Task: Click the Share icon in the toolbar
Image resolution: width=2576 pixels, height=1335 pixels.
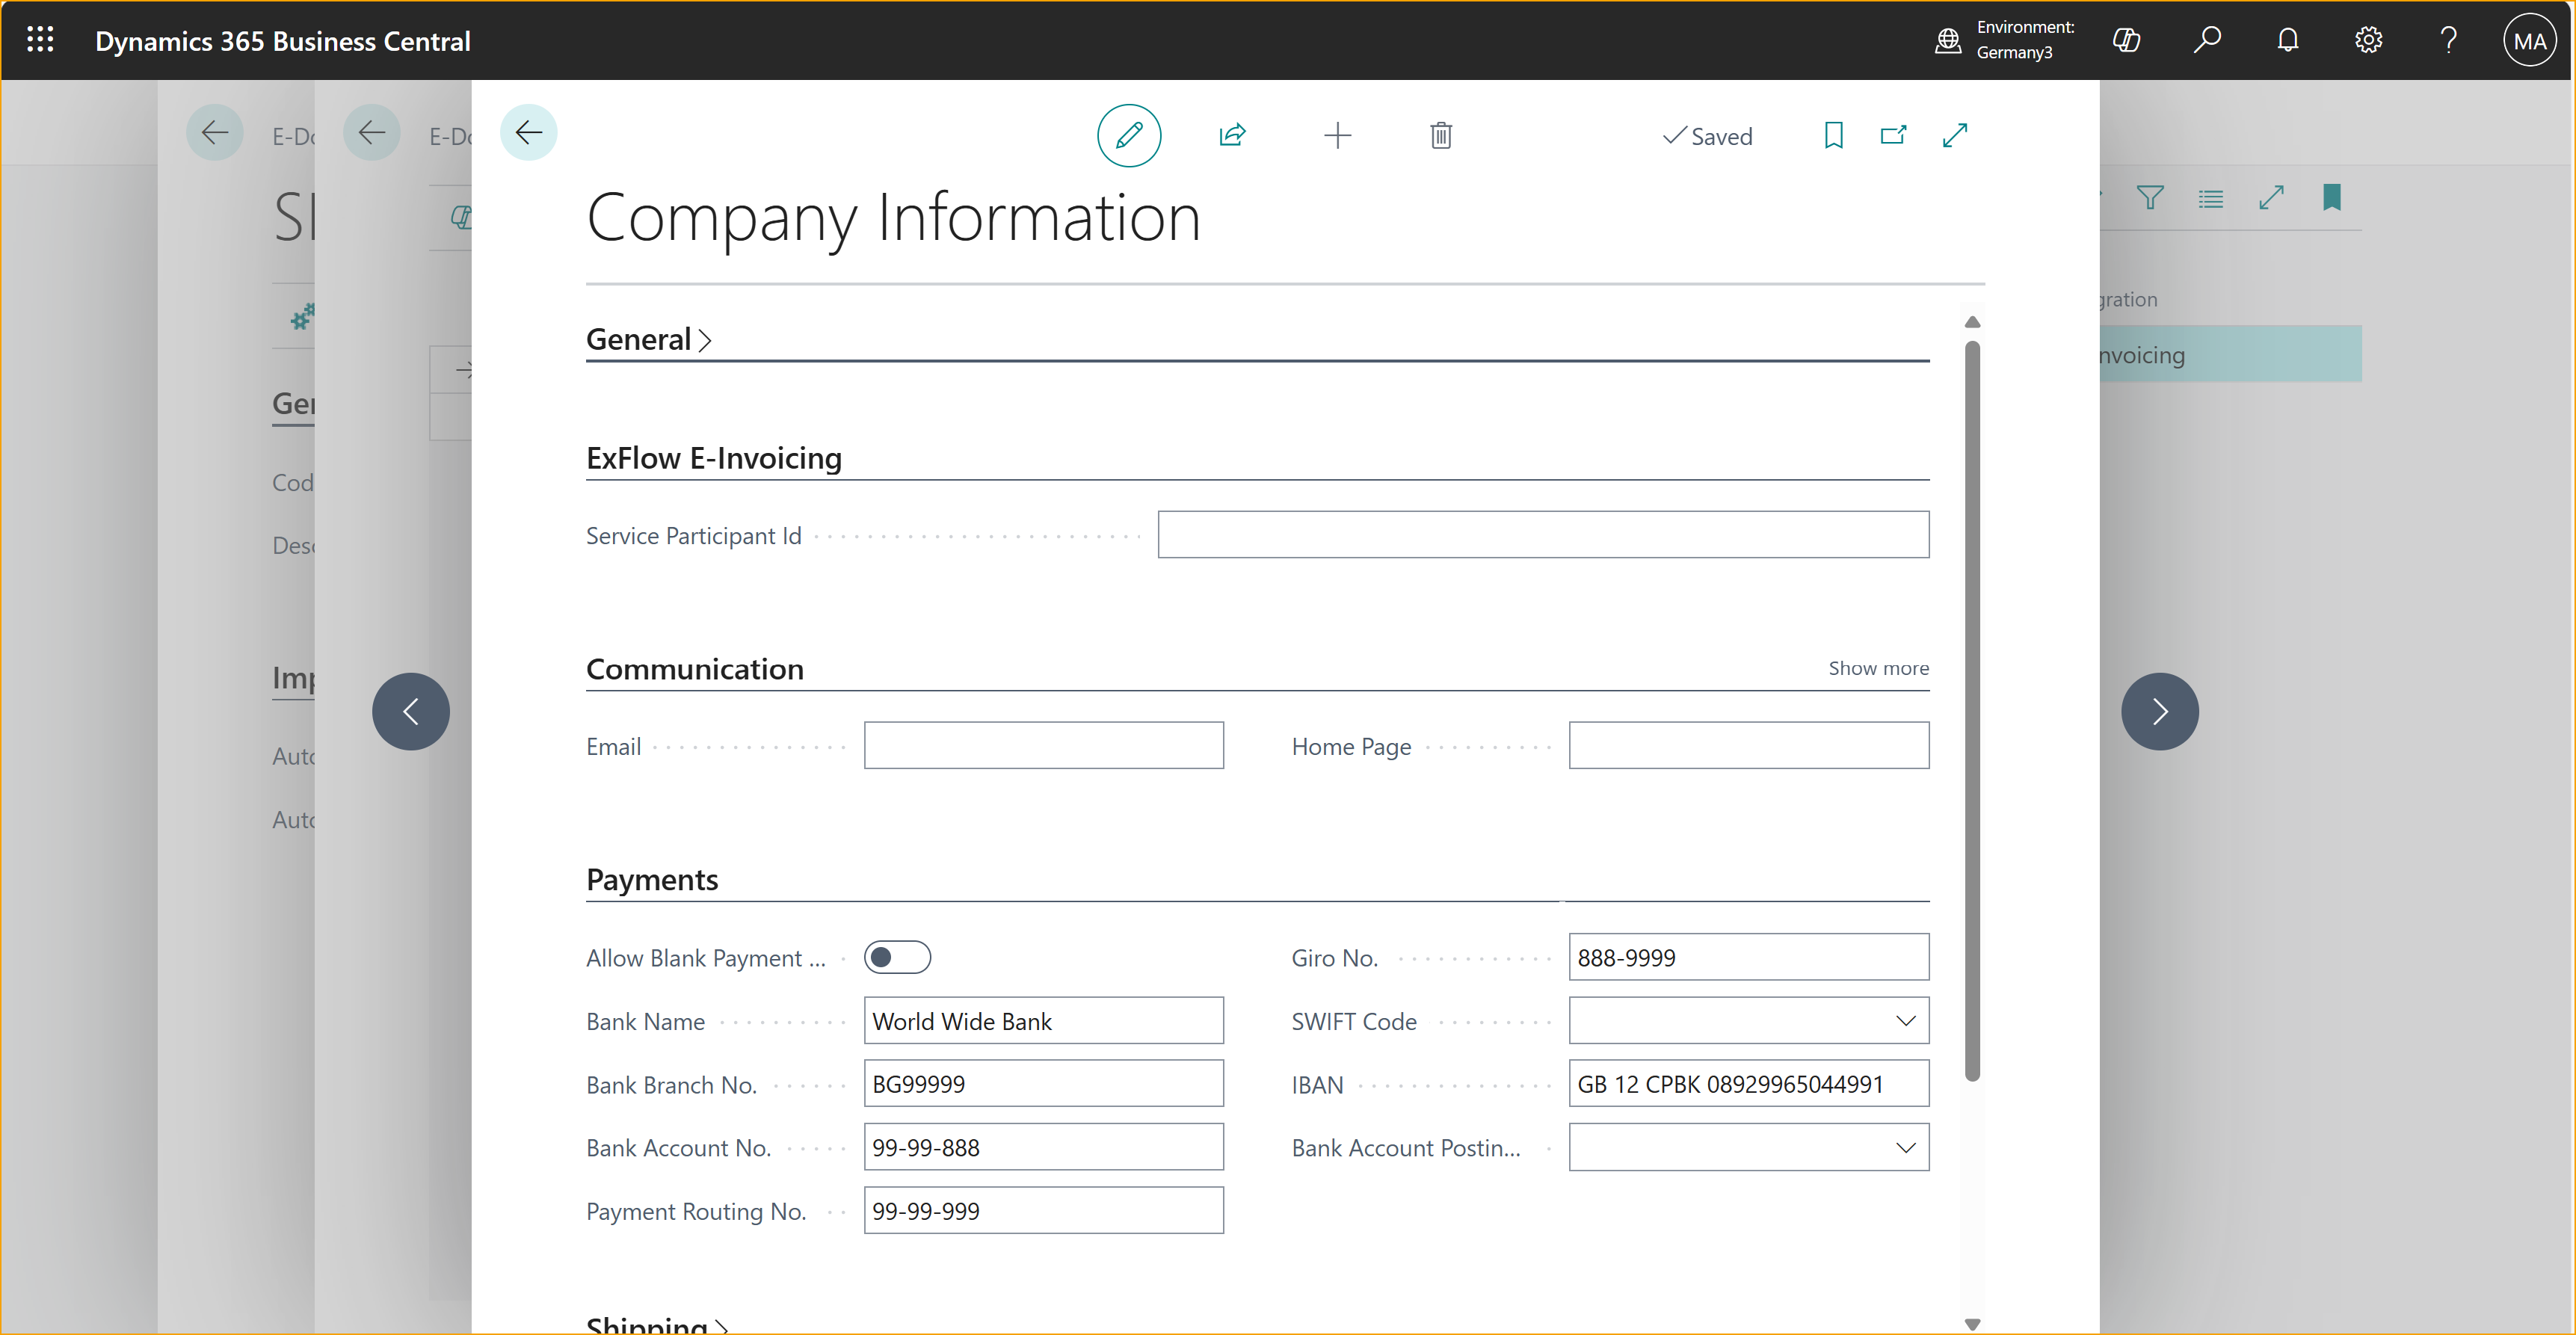Action: coord(1232,134)
